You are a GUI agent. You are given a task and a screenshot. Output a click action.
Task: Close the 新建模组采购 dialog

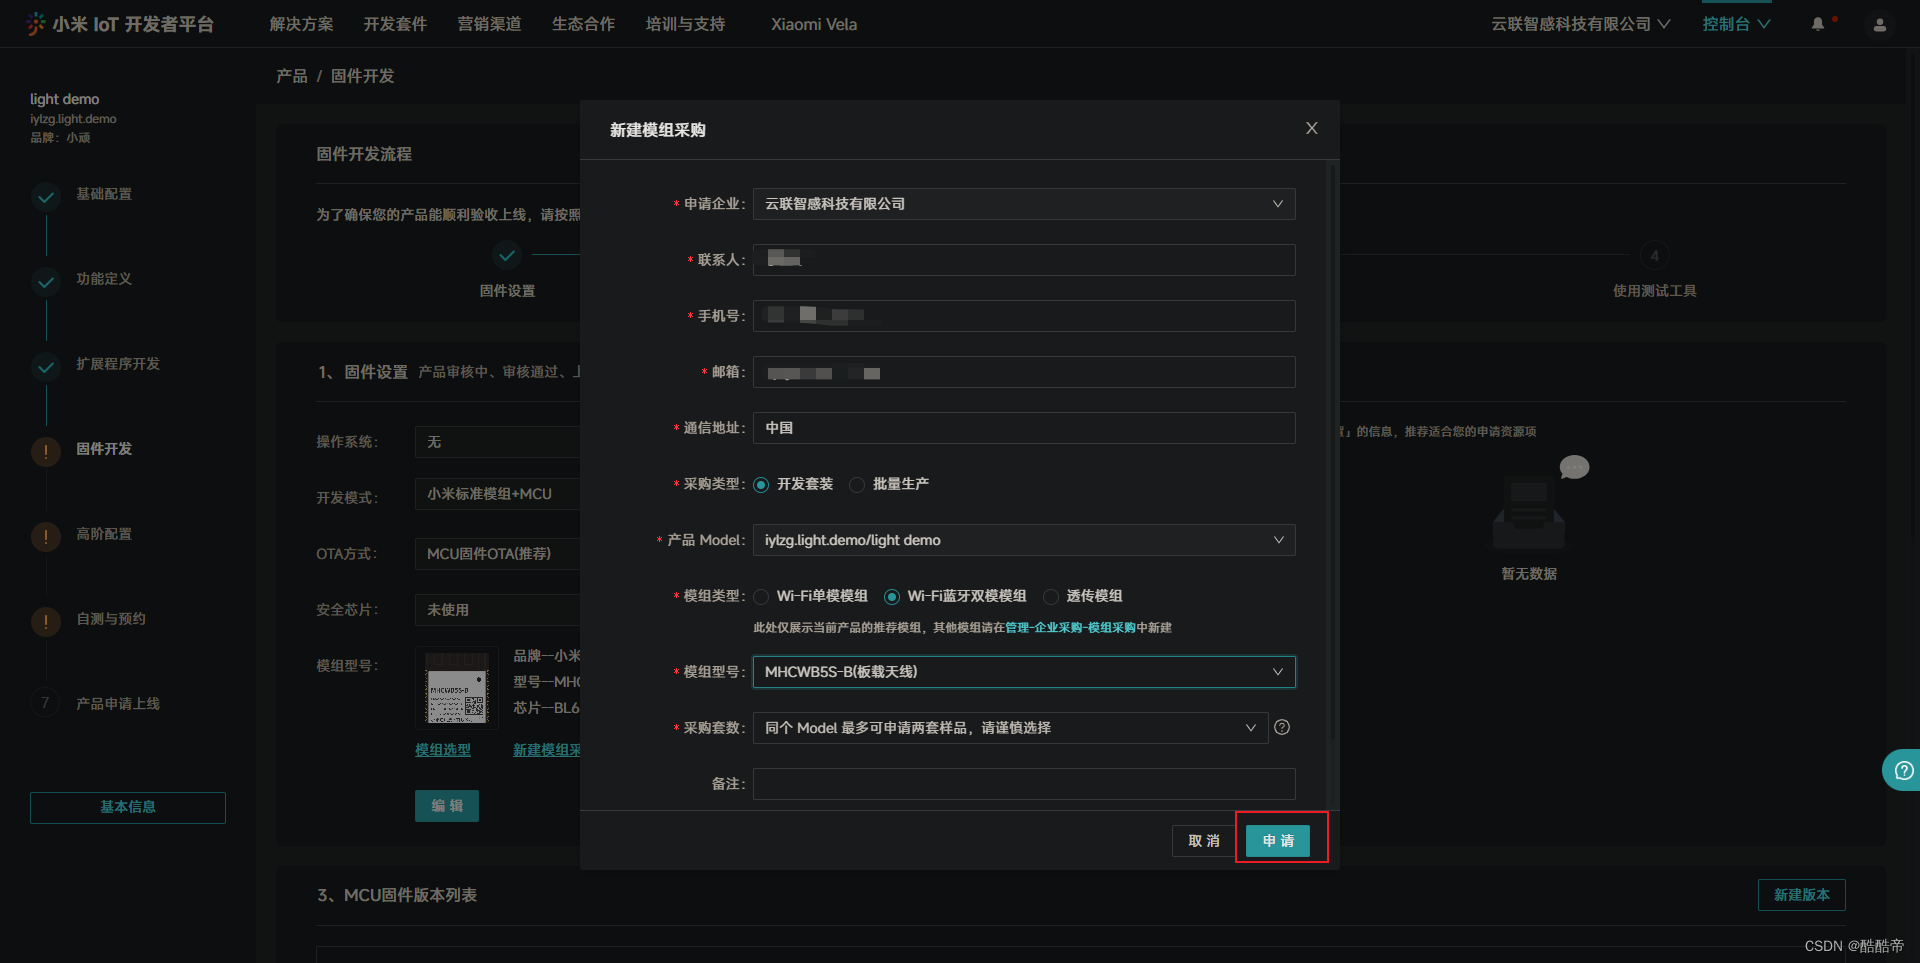coord(1312,128)
